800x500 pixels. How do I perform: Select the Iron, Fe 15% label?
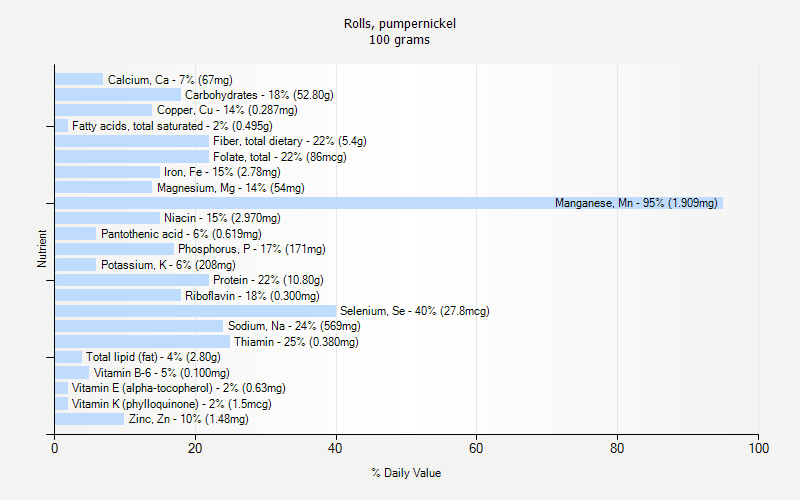[x=222, y=172]
